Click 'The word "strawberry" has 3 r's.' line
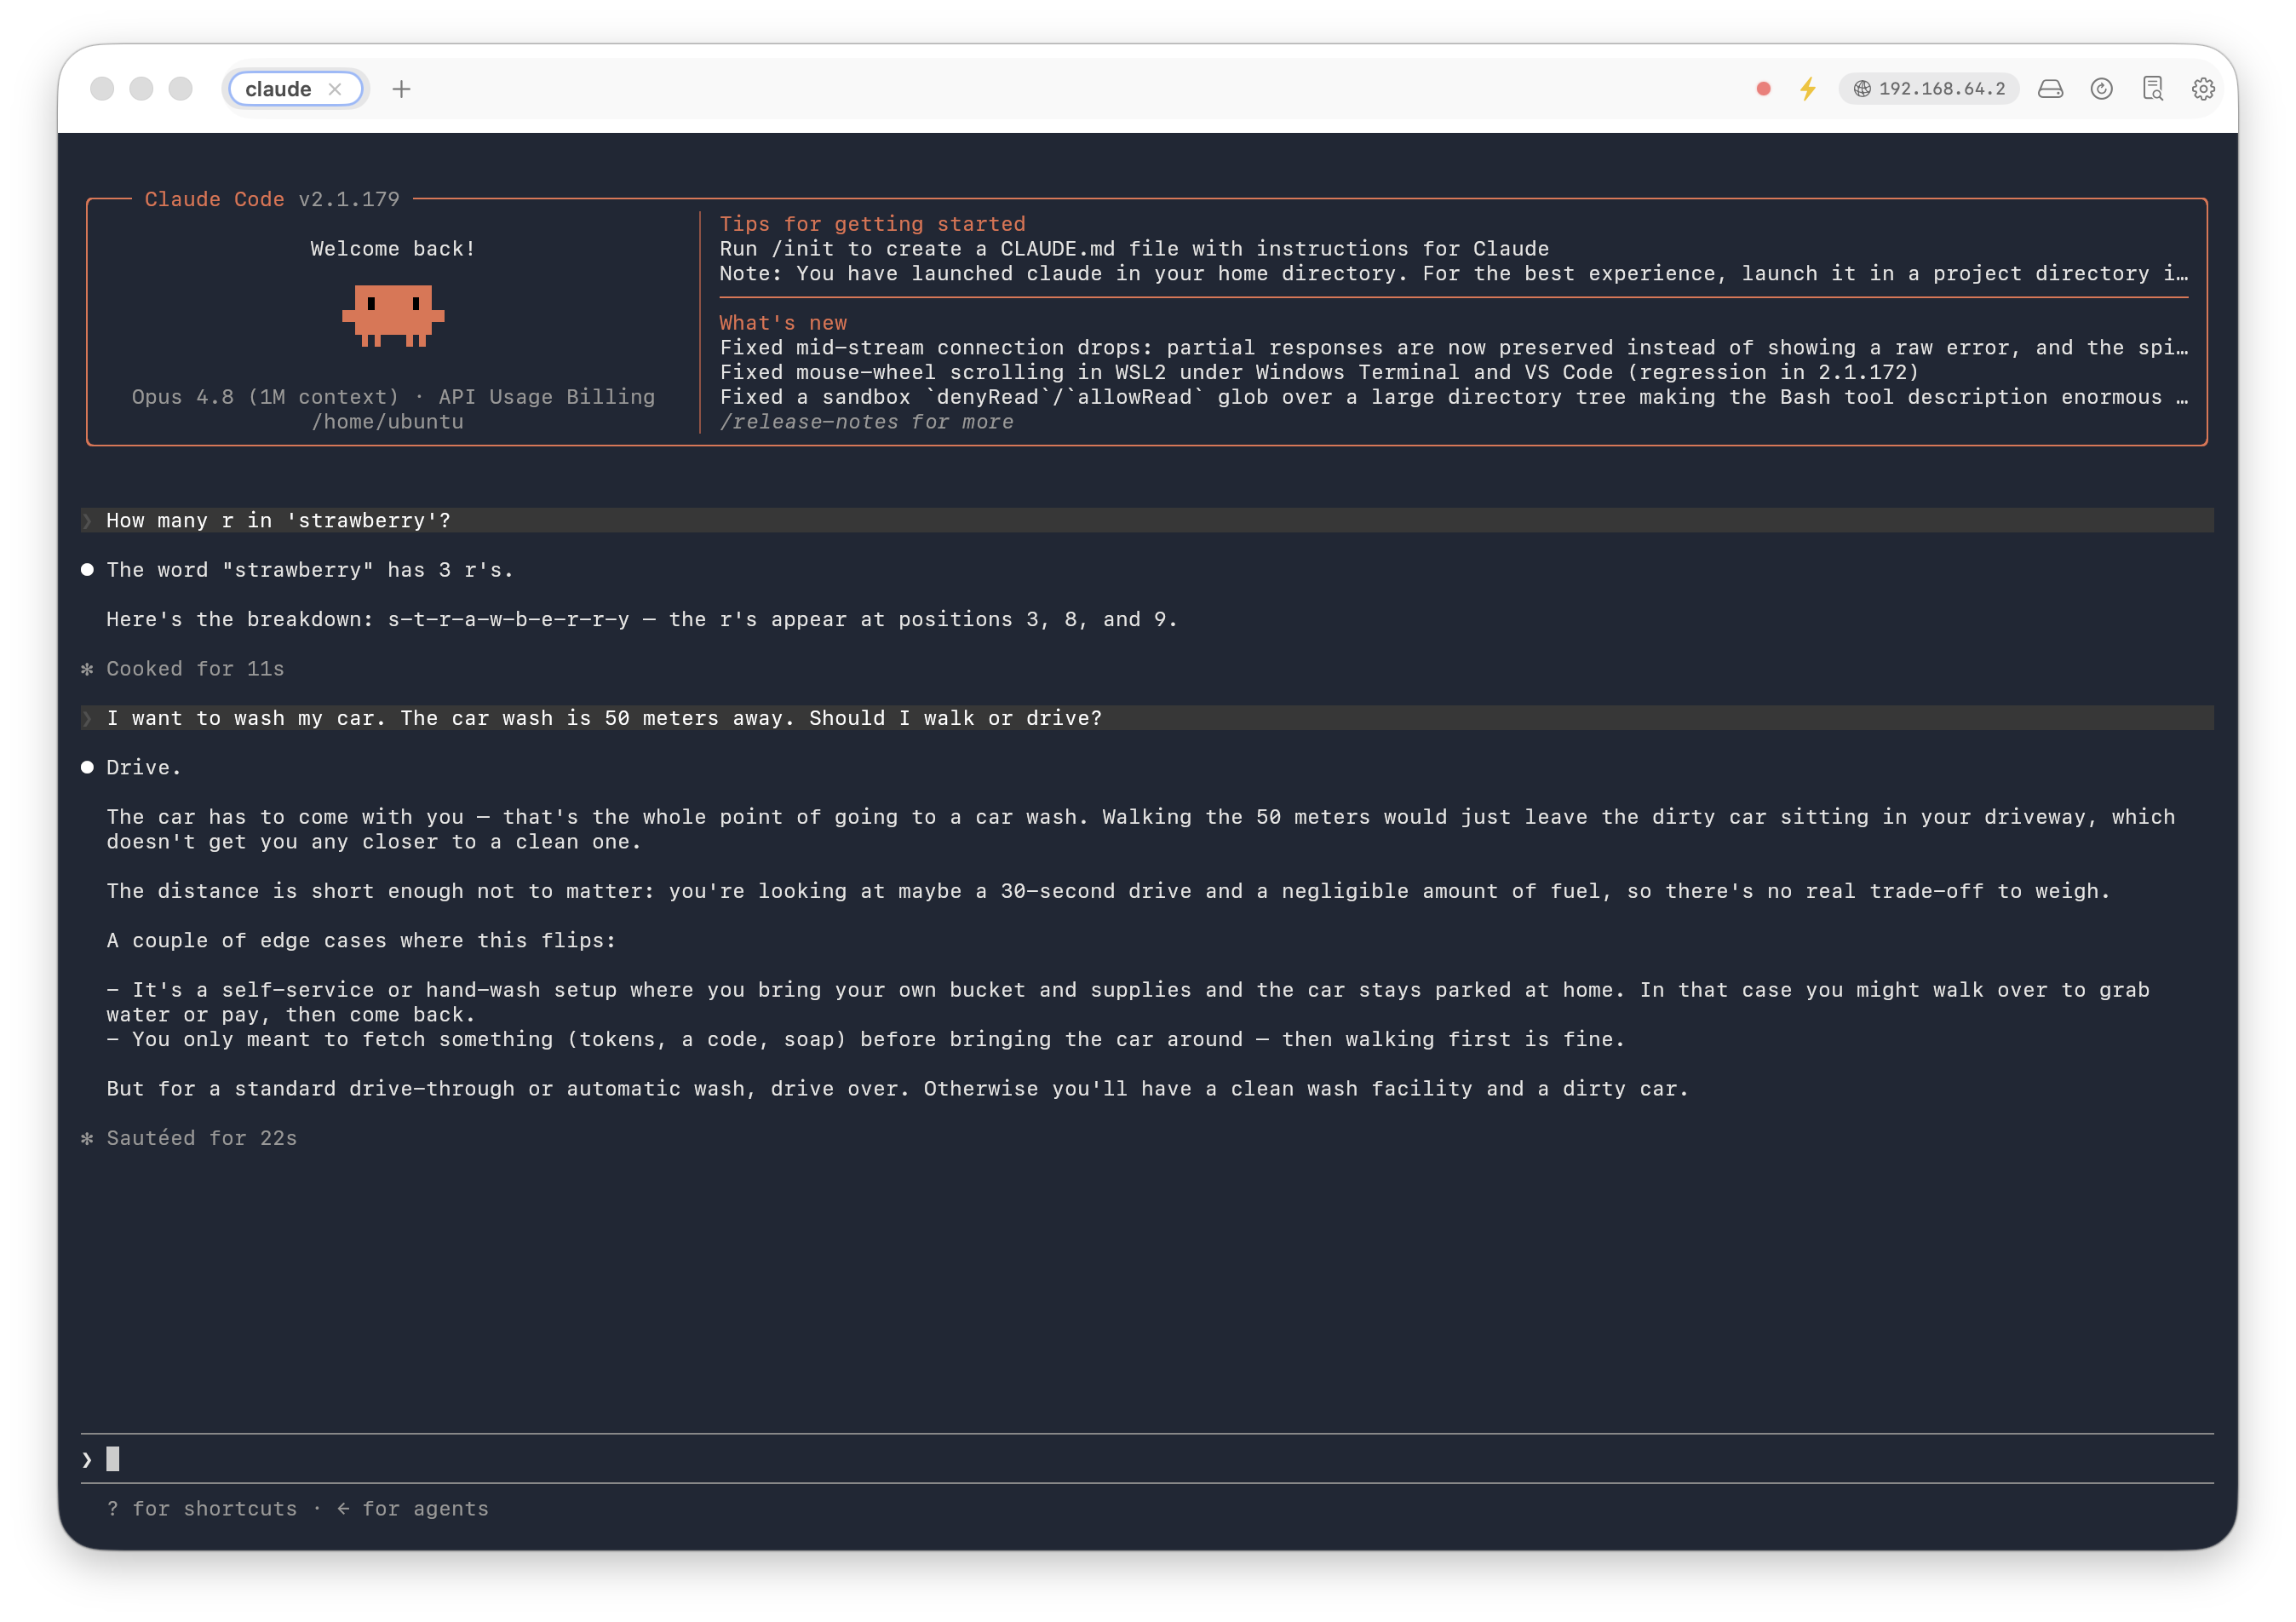 click(310, 570)
